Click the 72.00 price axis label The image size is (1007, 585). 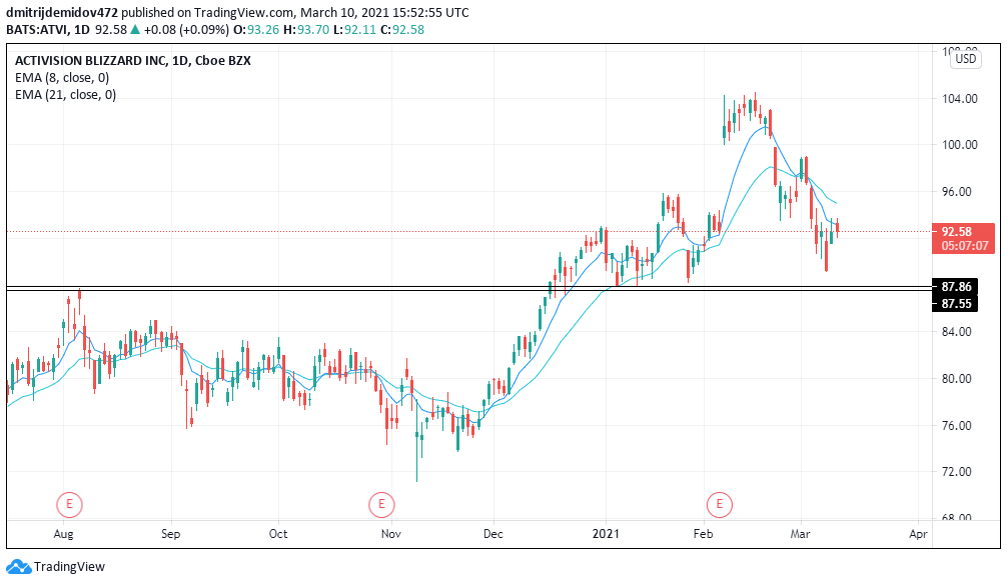tap(956, 471)
